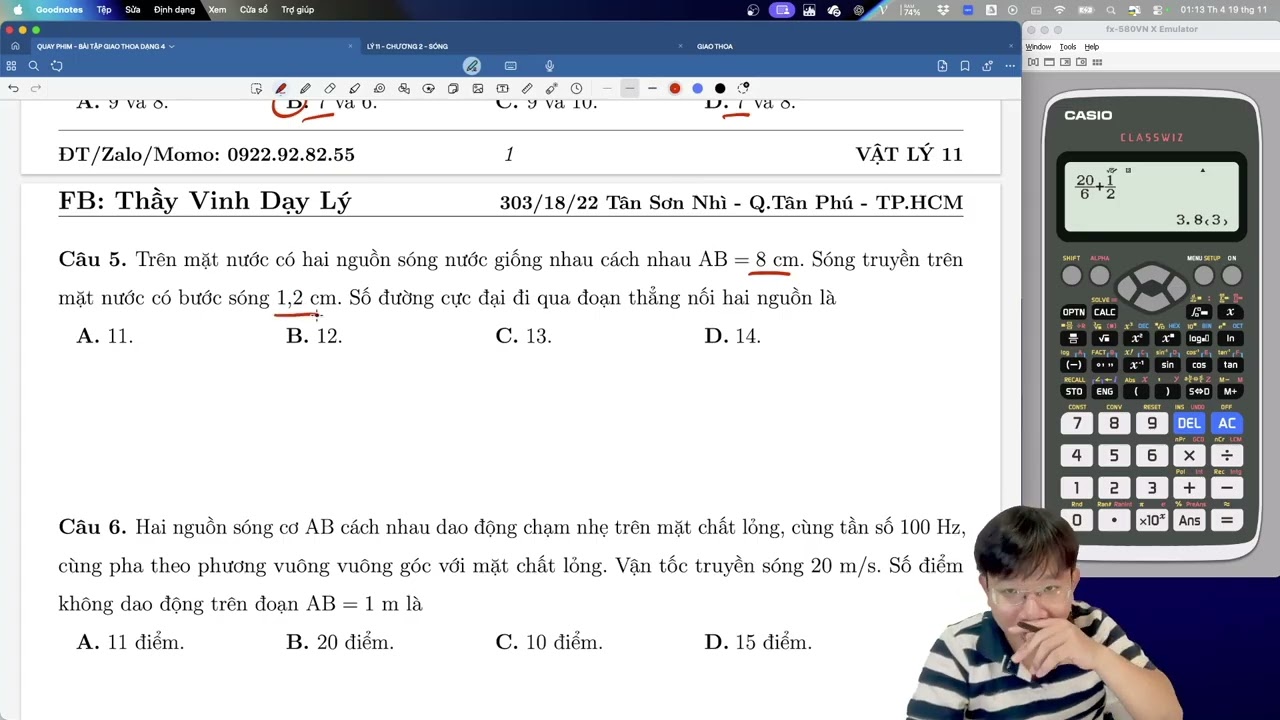Open the image insert tool
Viewport: 1280px width, 720px height.
tap(478, 89)
